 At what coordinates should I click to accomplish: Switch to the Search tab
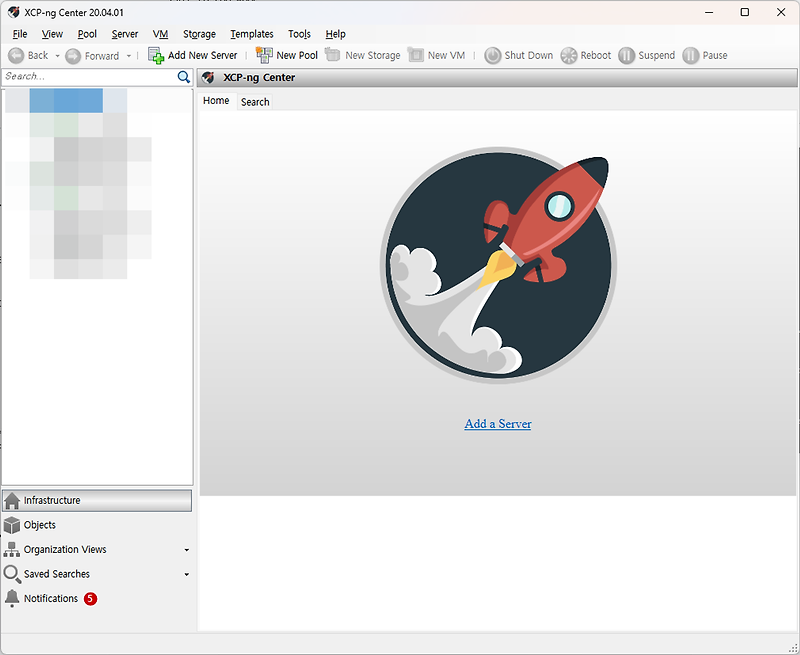[x=255, y=102]
